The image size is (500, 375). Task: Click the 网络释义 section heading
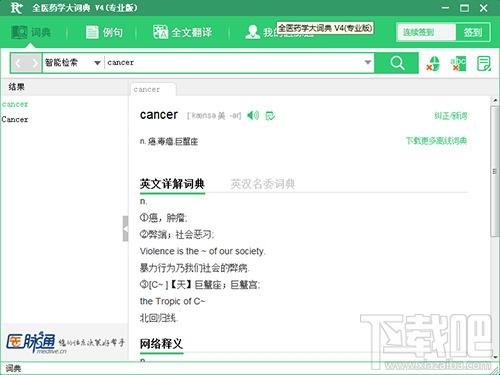pos(161,343)
